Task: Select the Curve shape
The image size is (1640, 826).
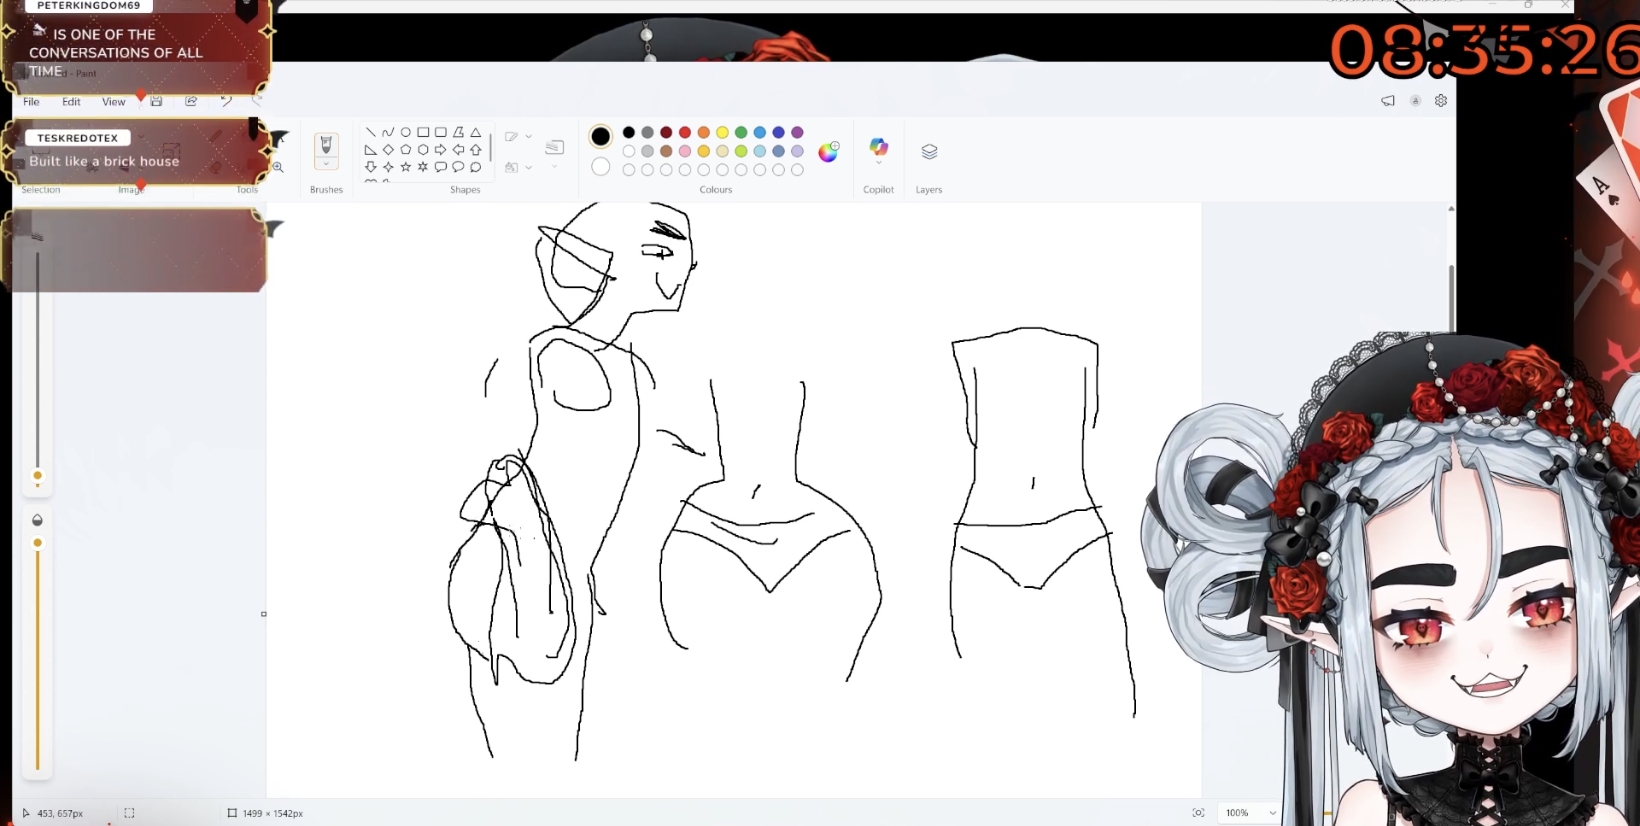Action: coord(388,132)
